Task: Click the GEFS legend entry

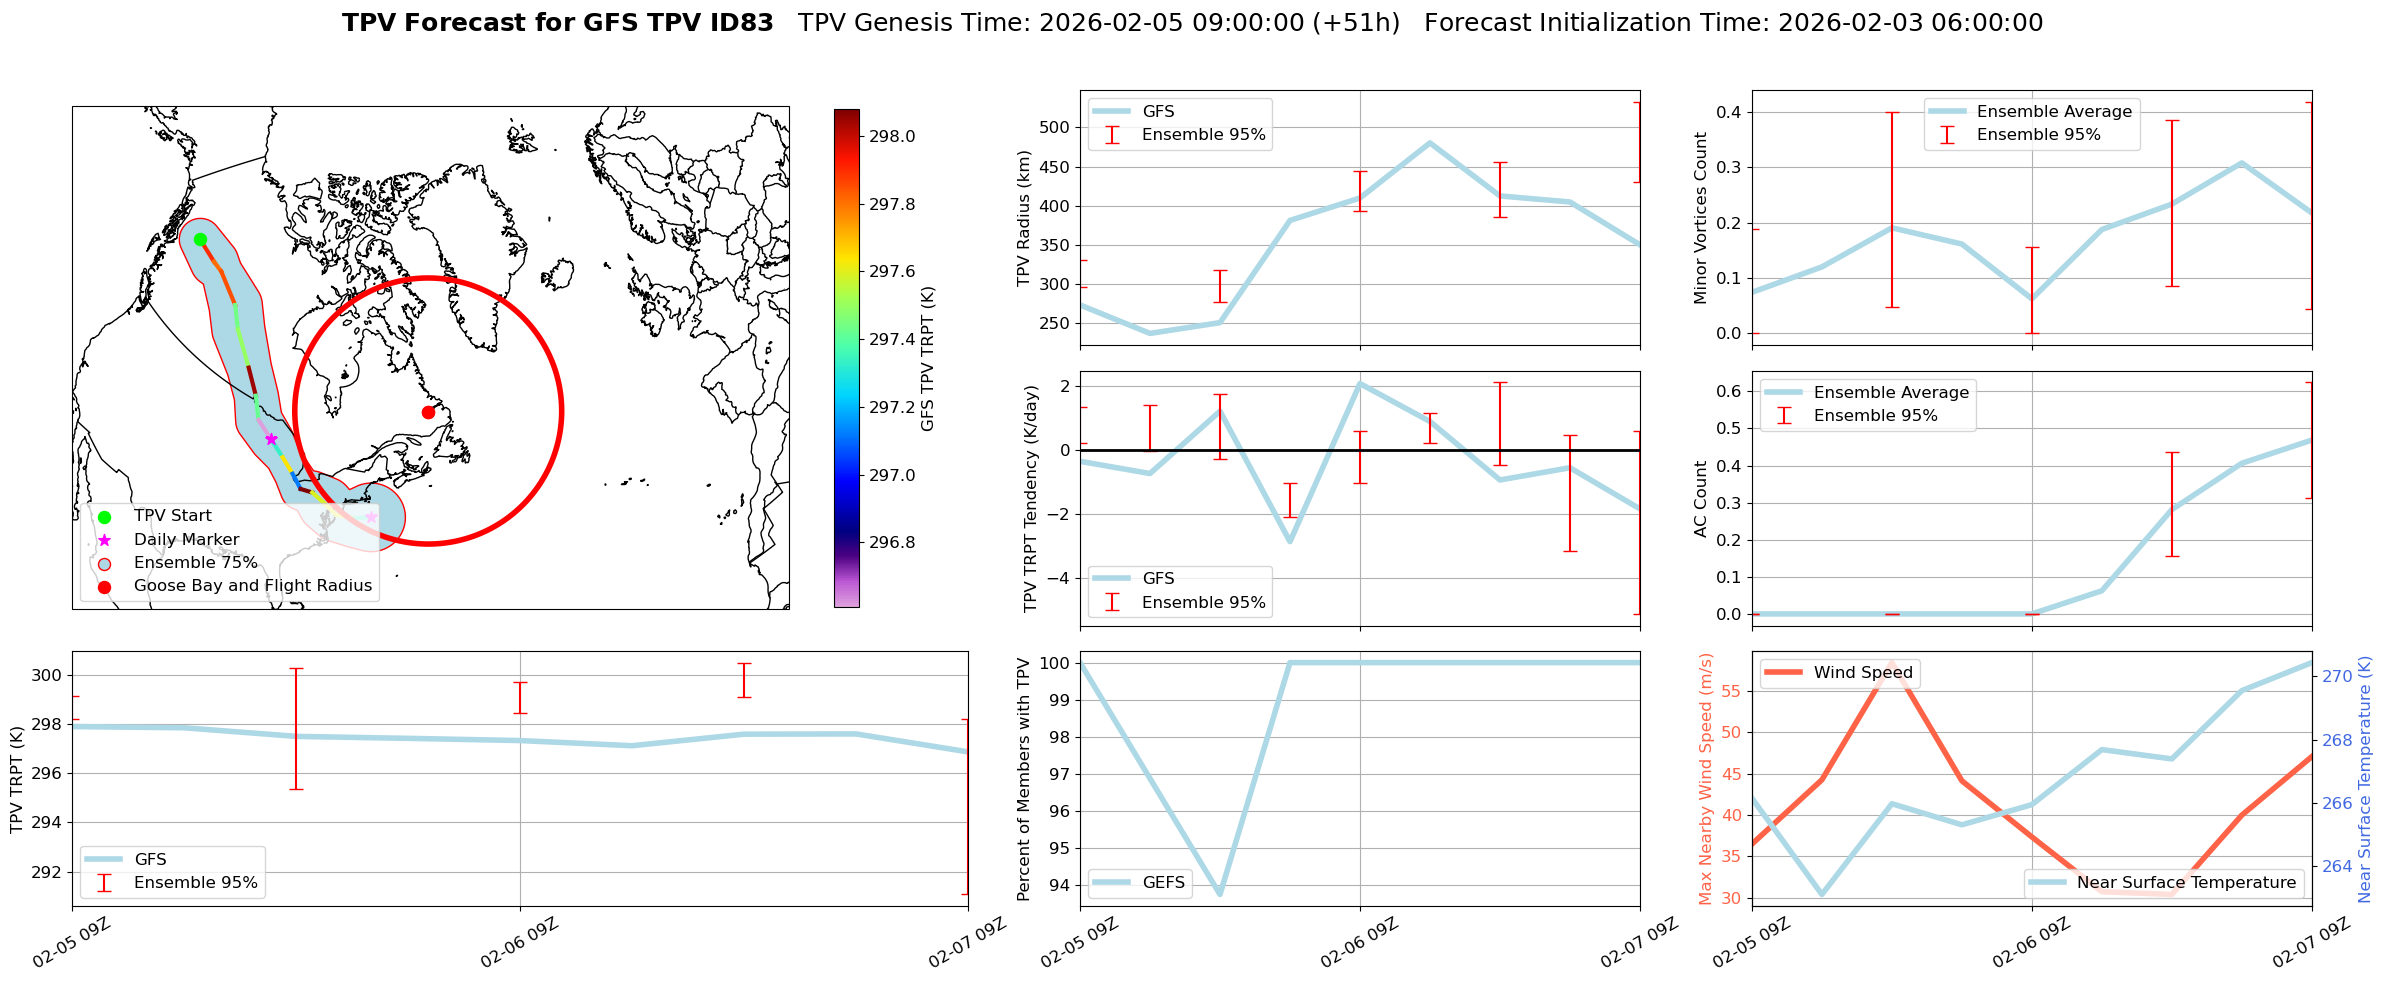Action: click(x=1111, y=883)
